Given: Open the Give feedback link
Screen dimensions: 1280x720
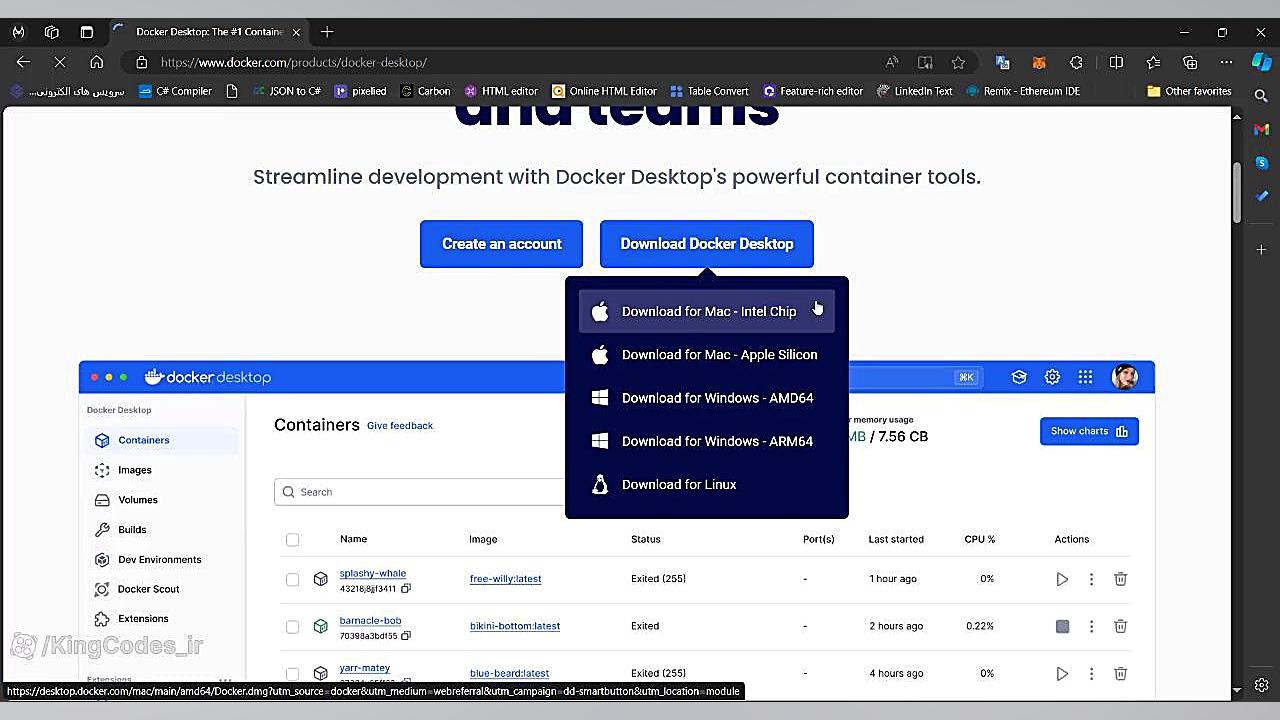Looking at the screenshot, I should (400, 426).
